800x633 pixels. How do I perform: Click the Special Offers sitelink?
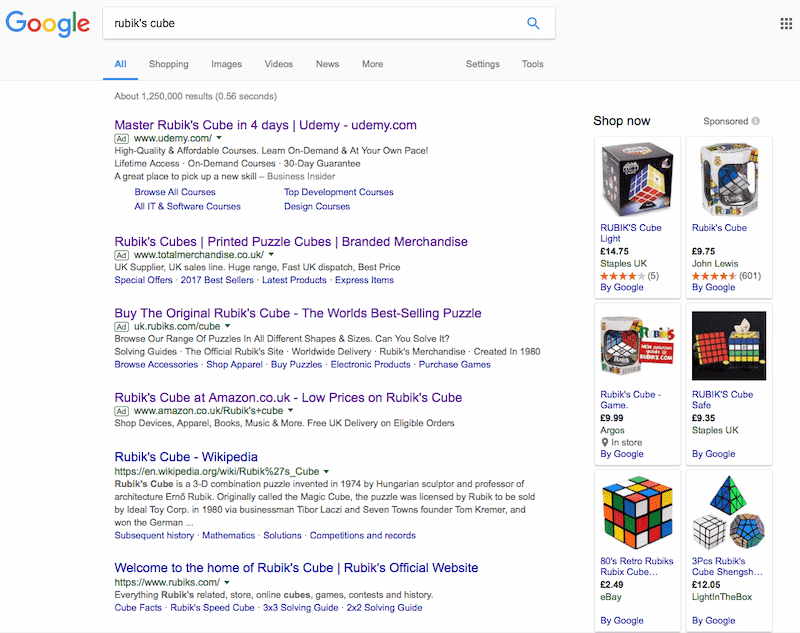[143, 280]
